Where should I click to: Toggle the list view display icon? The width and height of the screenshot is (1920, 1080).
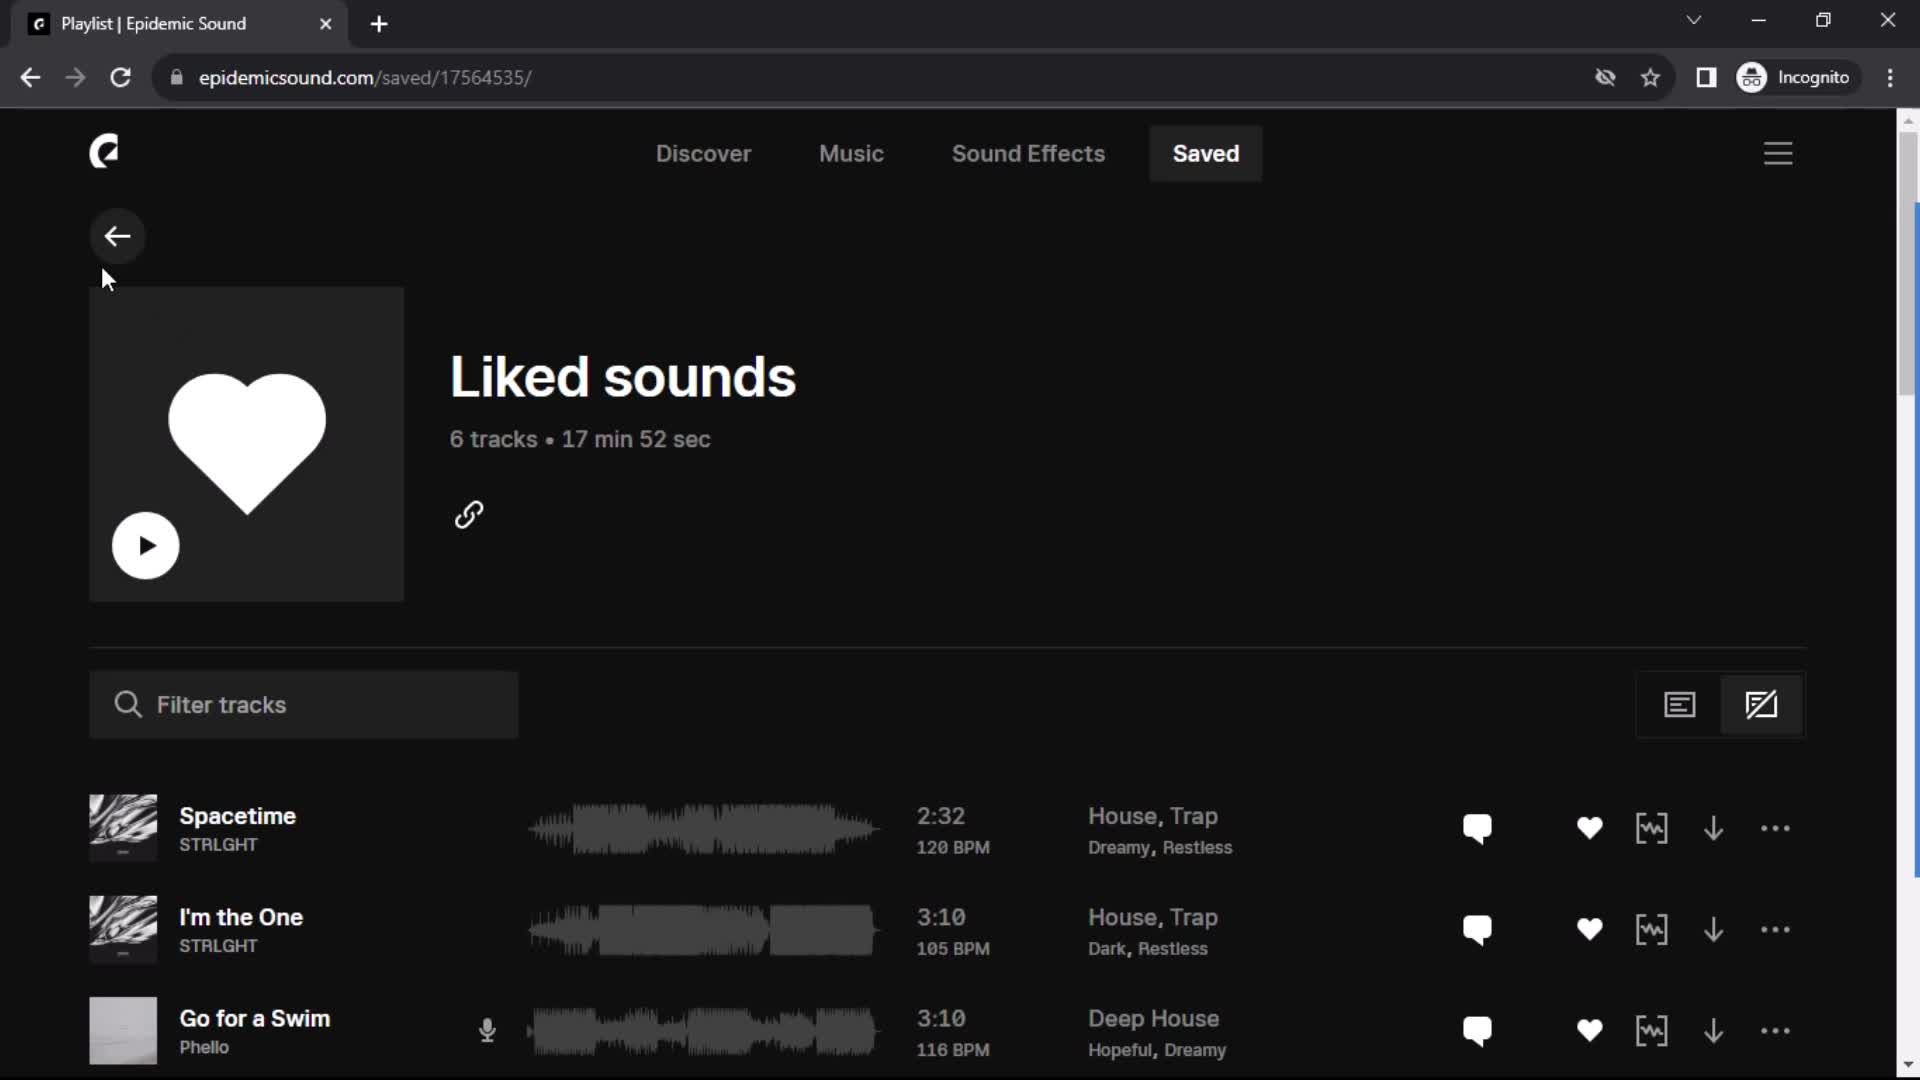pos(1680,704)
